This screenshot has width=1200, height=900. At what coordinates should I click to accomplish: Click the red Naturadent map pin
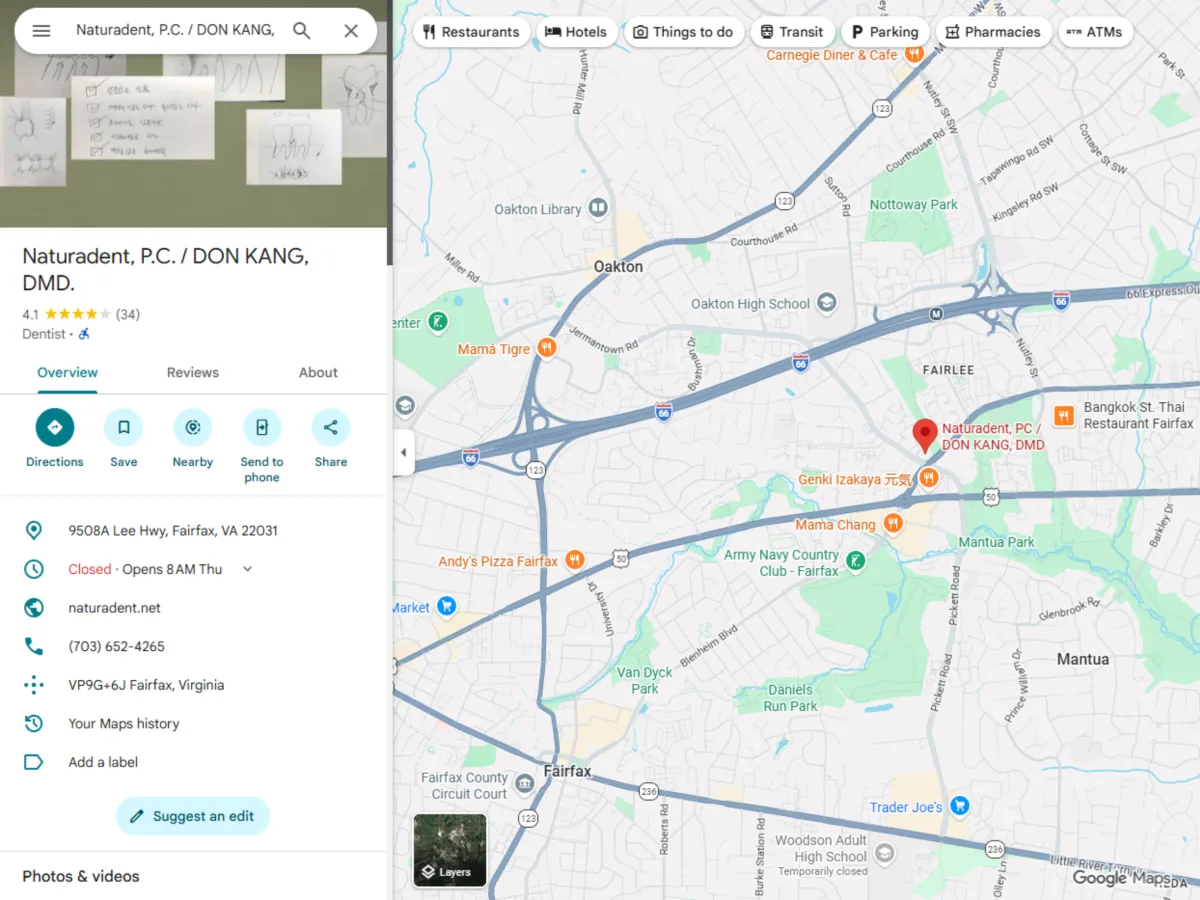coord(925,435)
